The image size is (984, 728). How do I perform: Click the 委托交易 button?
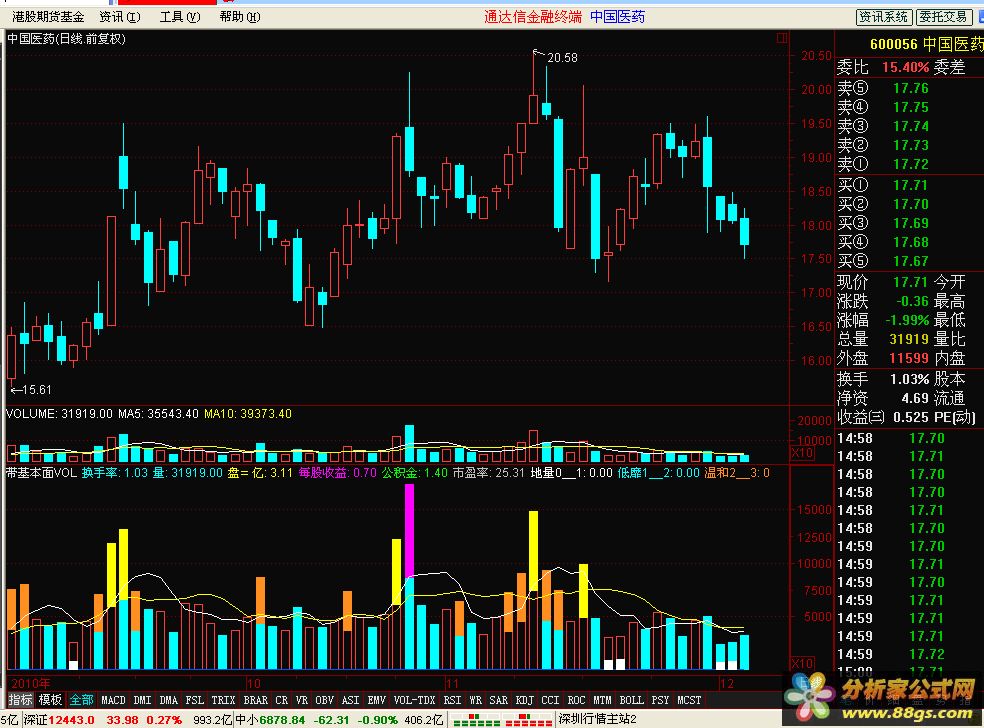(x=944, y=17)
